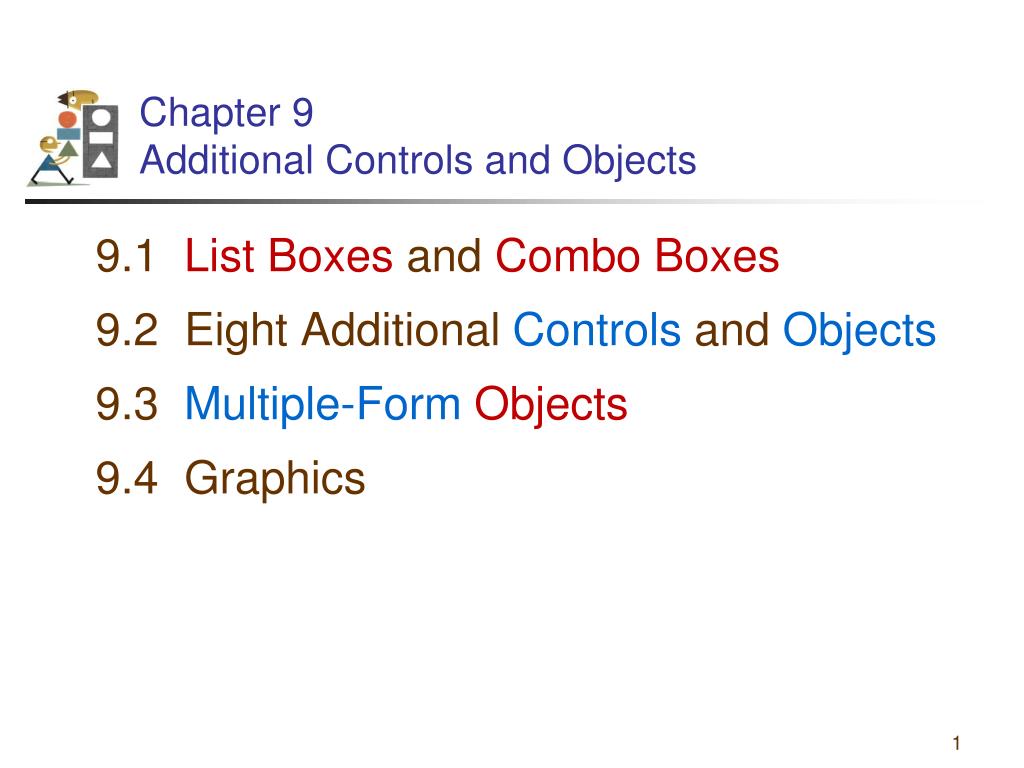The height and width of the screenshot is (768, 1024).
Task: Select the white circle in gray panel
Action: pyautogui.click(x=101, y=118)
